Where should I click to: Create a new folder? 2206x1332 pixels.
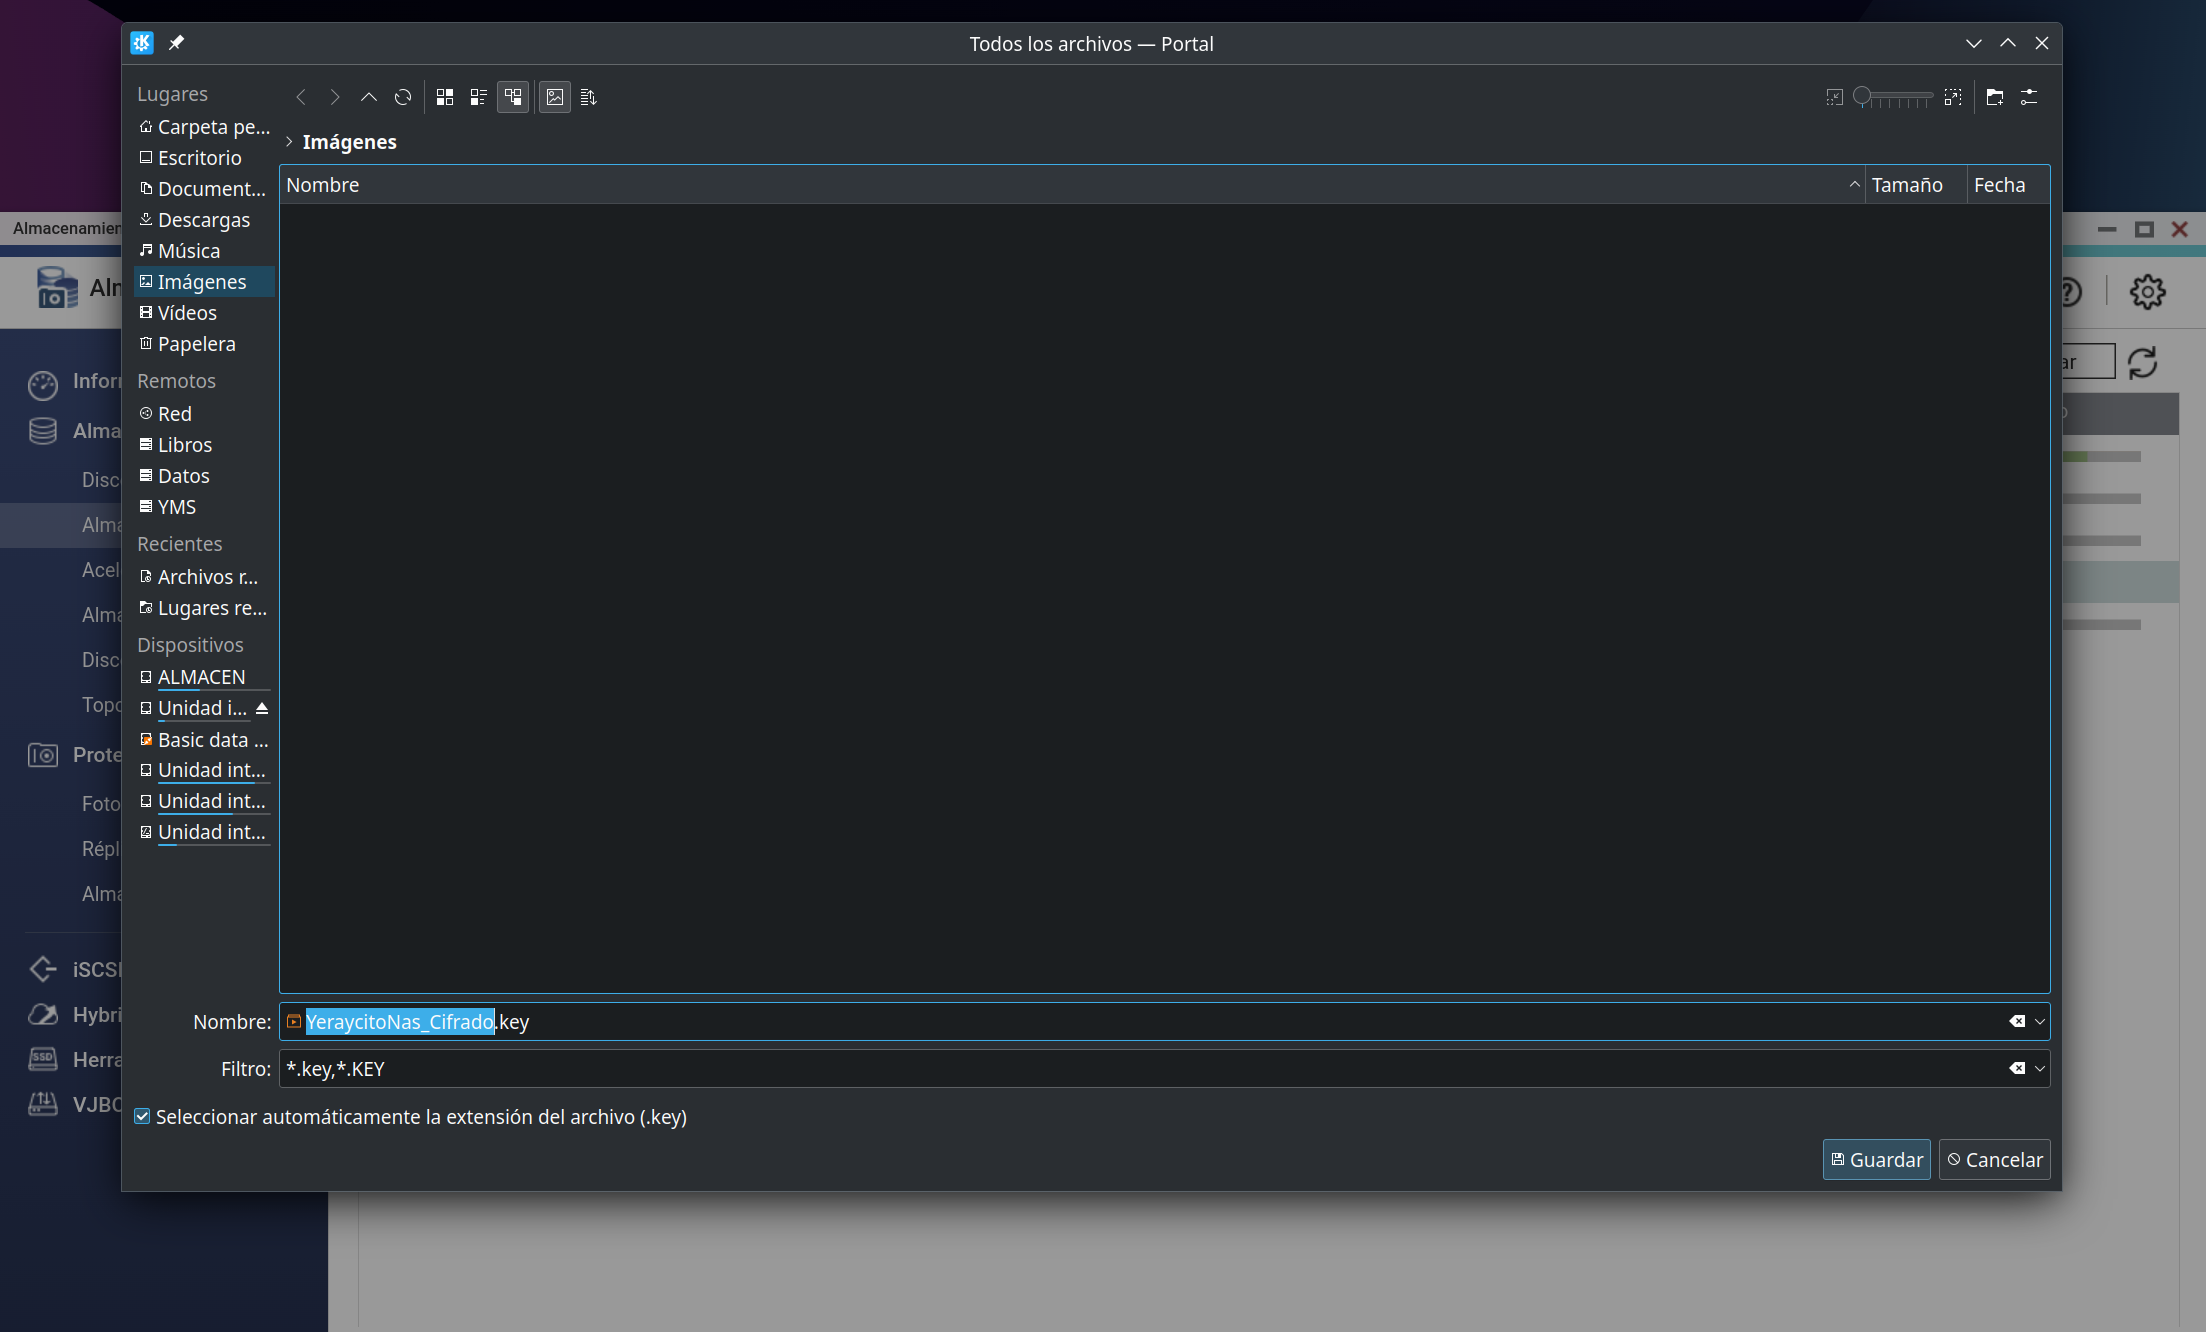[1995, 97]
